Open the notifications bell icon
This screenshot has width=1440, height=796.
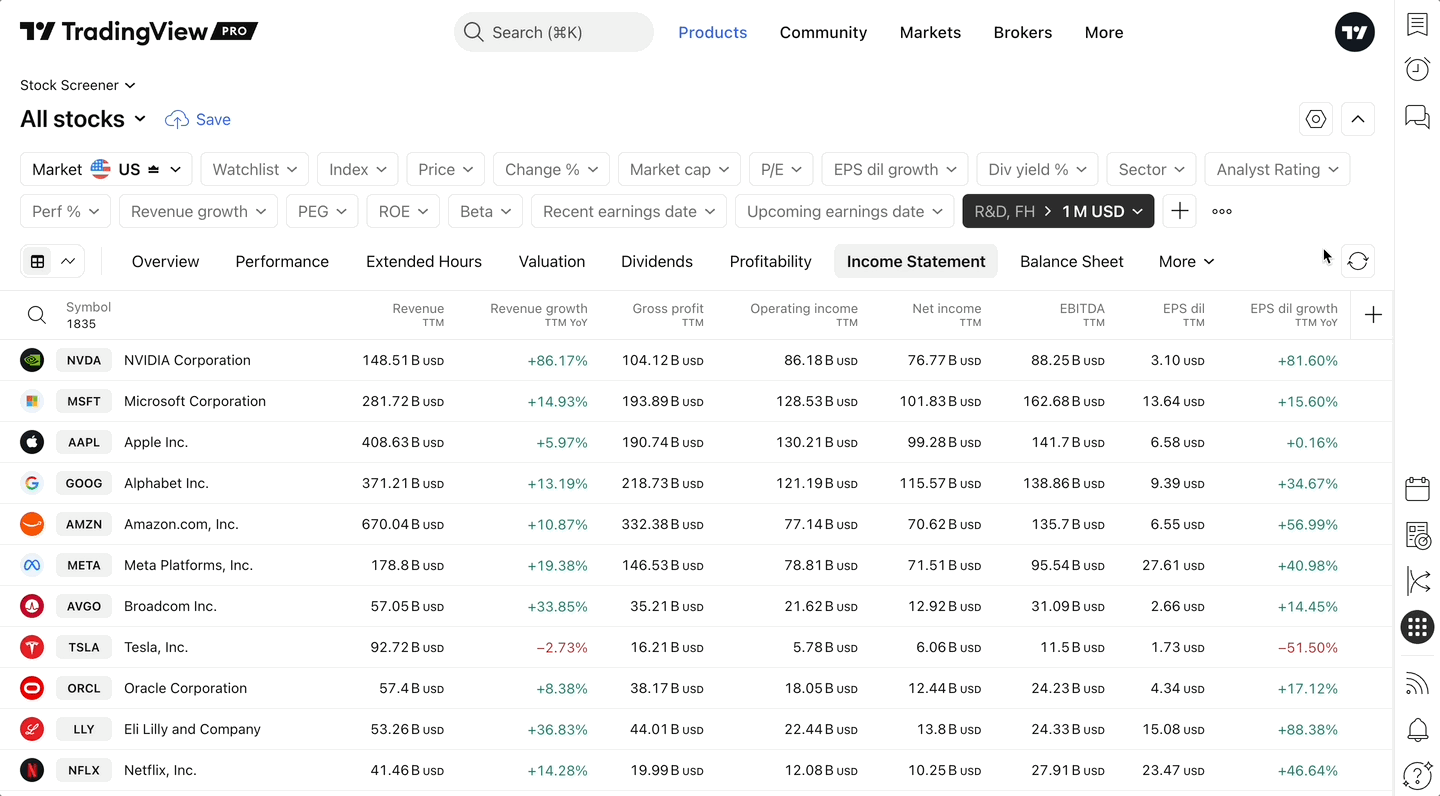tap(1417, 730)
